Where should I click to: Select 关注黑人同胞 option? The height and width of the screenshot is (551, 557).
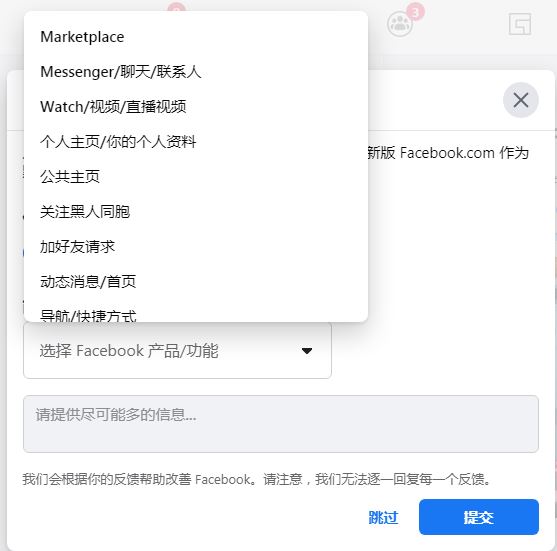point(196,211)
